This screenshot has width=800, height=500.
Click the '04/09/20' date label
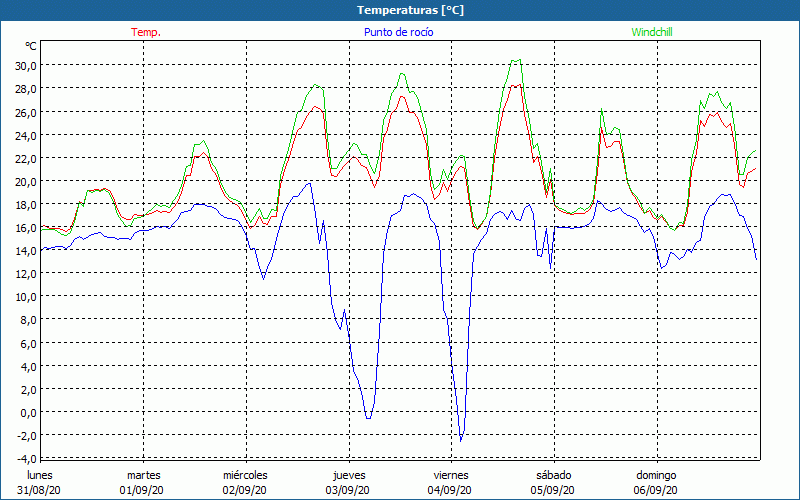click(449, 490)
